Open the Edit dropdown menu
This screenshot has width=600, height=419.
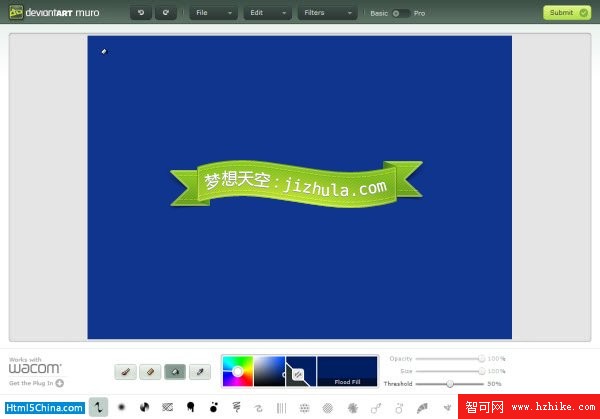[267, 13]
